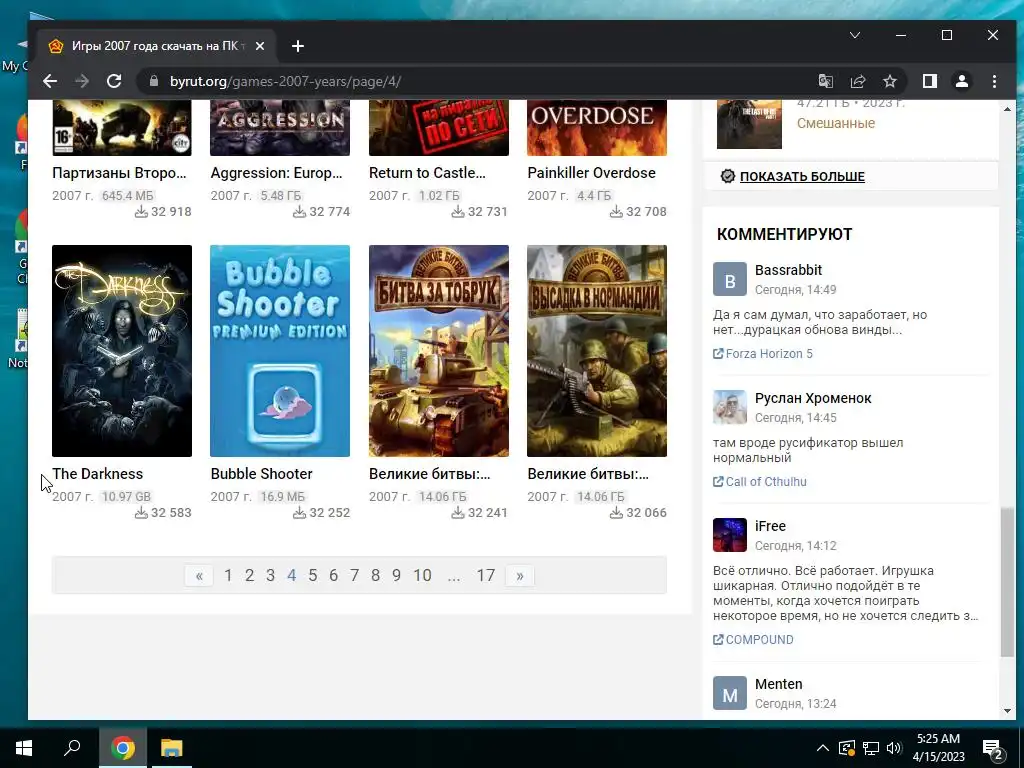Viewport: 1024px width, 768px height.
Task: Open Forza Horizon 5 comment link
Action: (x=769, y=354)
